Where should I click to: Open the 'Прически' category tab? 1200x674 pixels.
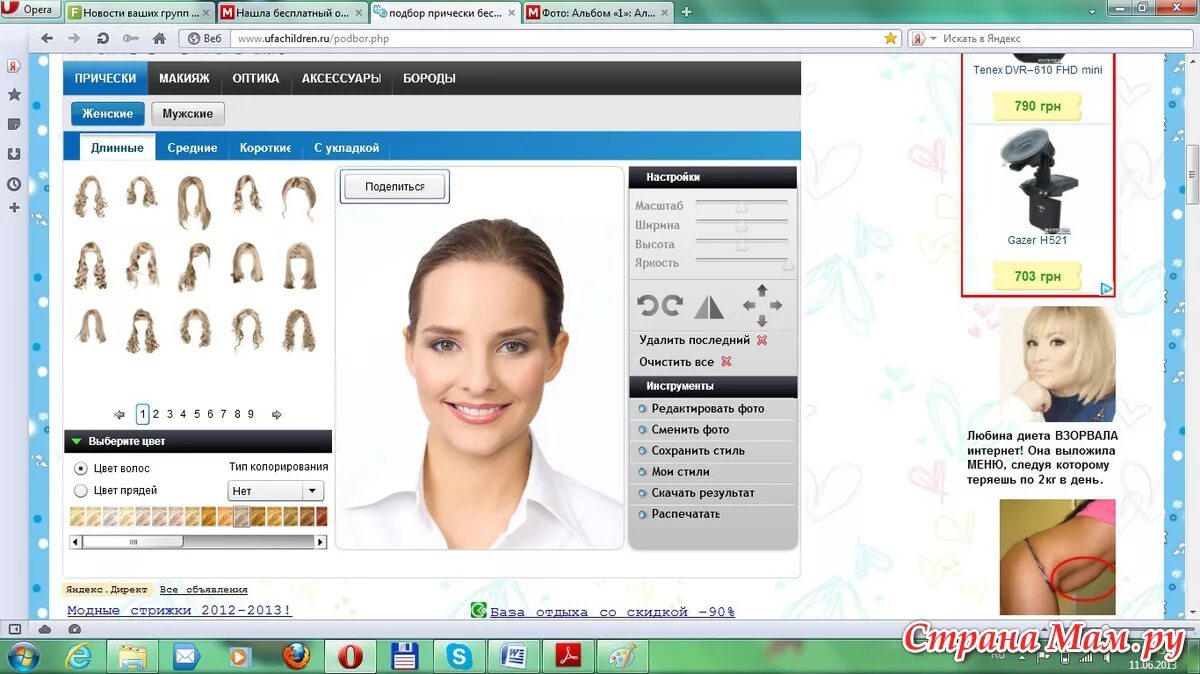pos(105,78)
